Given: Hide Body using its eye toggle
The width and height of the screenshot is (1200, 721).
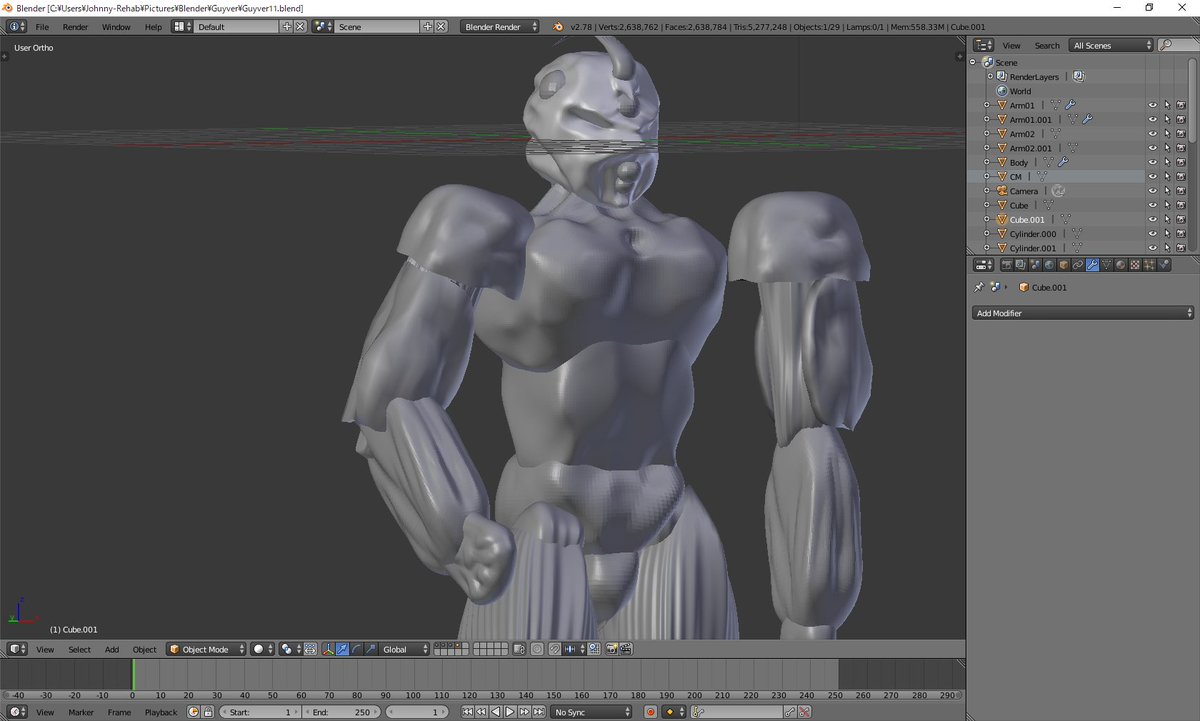Looking at the screenshot, I should click(x=1152, y=162).
